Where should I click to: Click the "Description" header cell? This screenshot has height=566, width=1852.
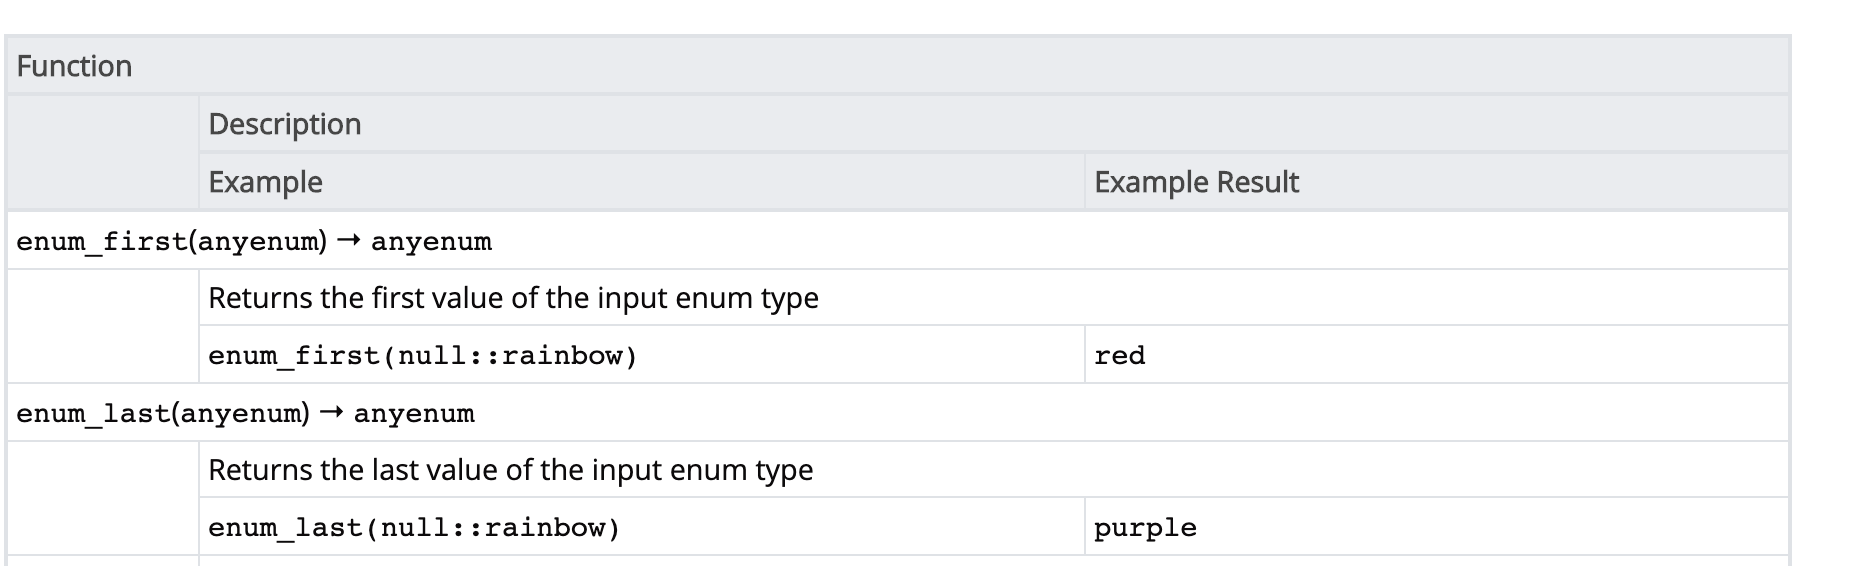285,124
